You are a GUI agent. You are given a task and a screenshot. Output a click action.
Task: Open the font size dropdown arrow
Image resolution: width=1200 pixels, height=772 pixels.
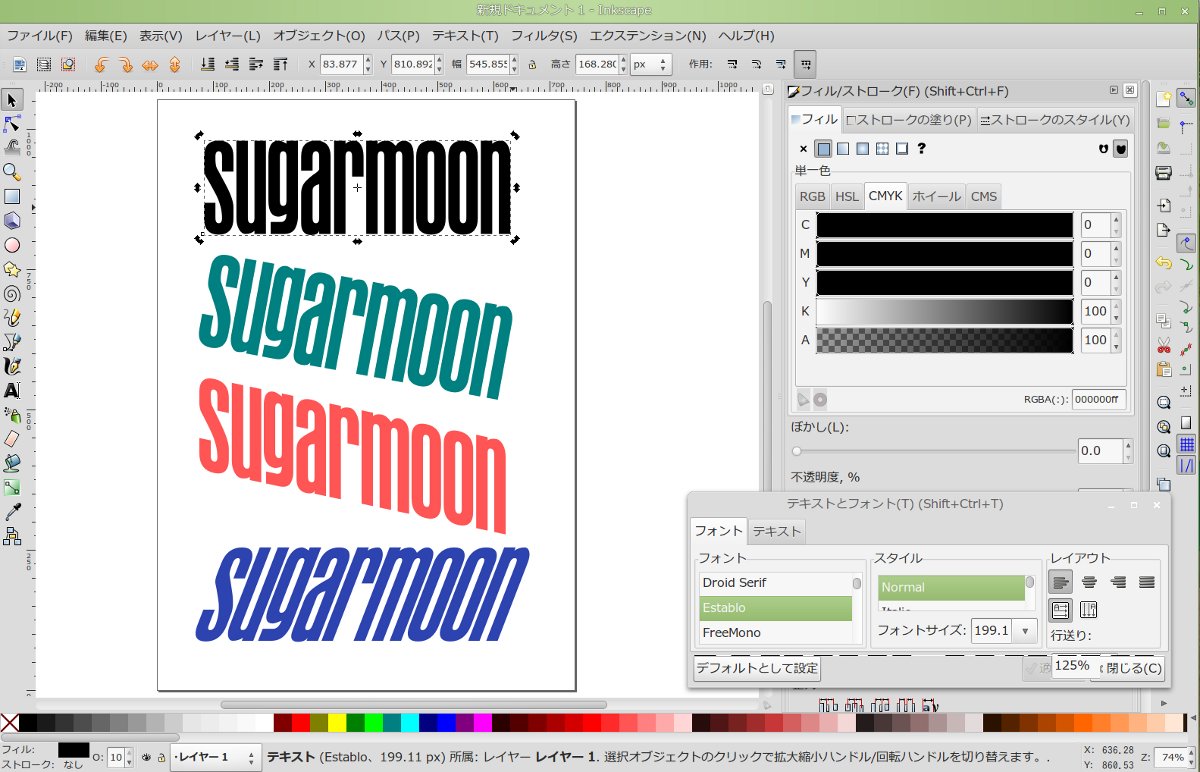tap(1024, 631)
